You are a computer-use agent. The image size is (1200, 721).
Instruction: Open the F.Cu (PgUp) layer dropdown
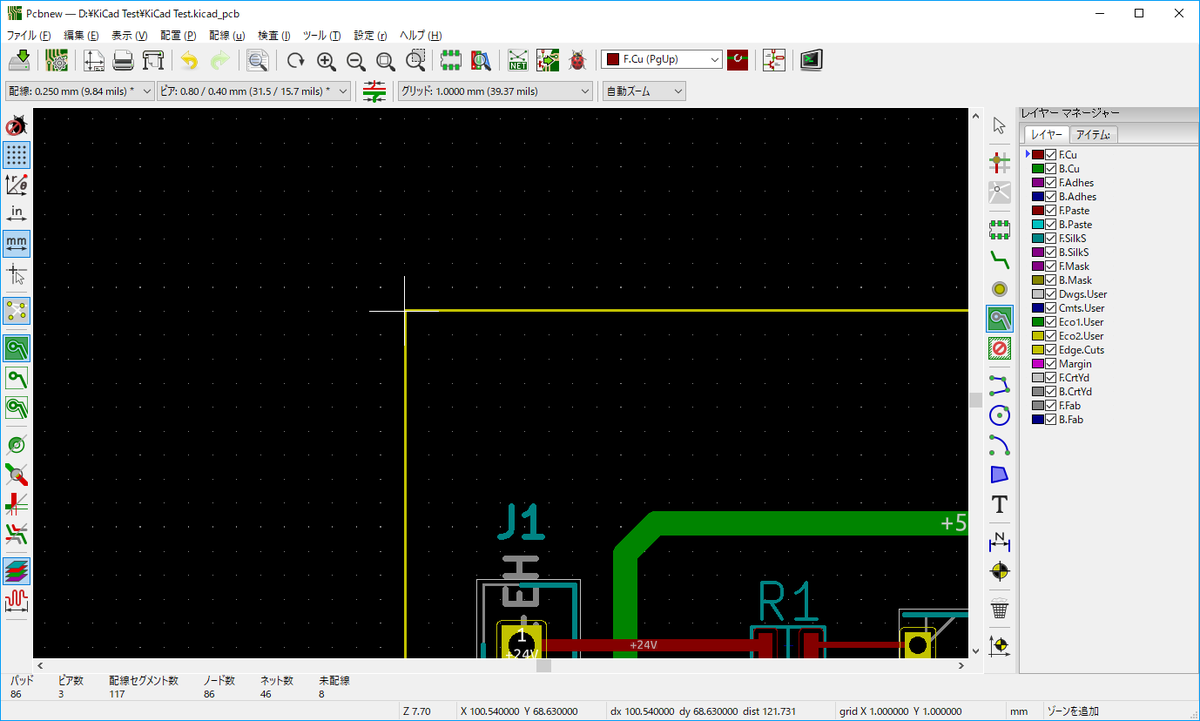pyautogui.click(x=662, y=60)
